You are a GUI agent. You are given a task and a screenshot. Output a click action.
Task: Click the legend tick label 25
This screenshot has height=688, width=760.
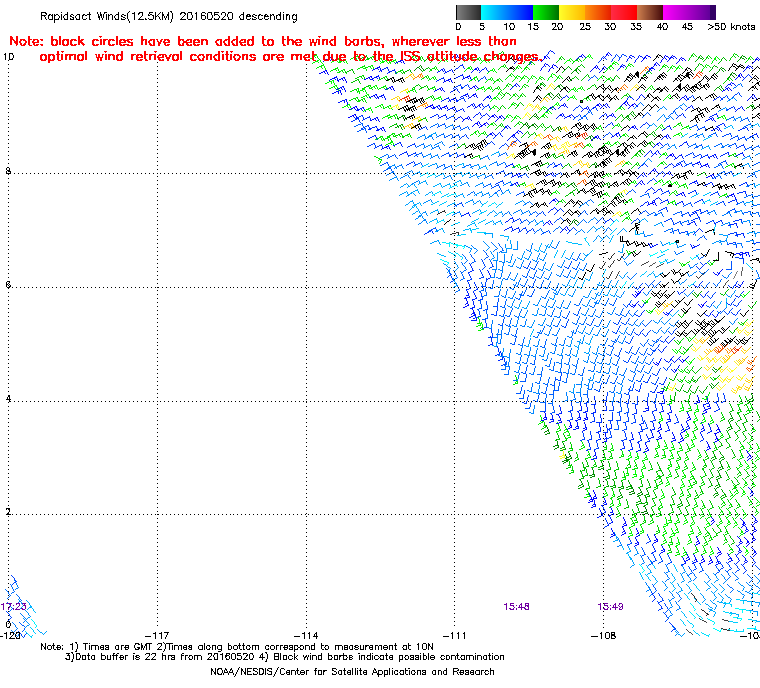pos(585,27)
